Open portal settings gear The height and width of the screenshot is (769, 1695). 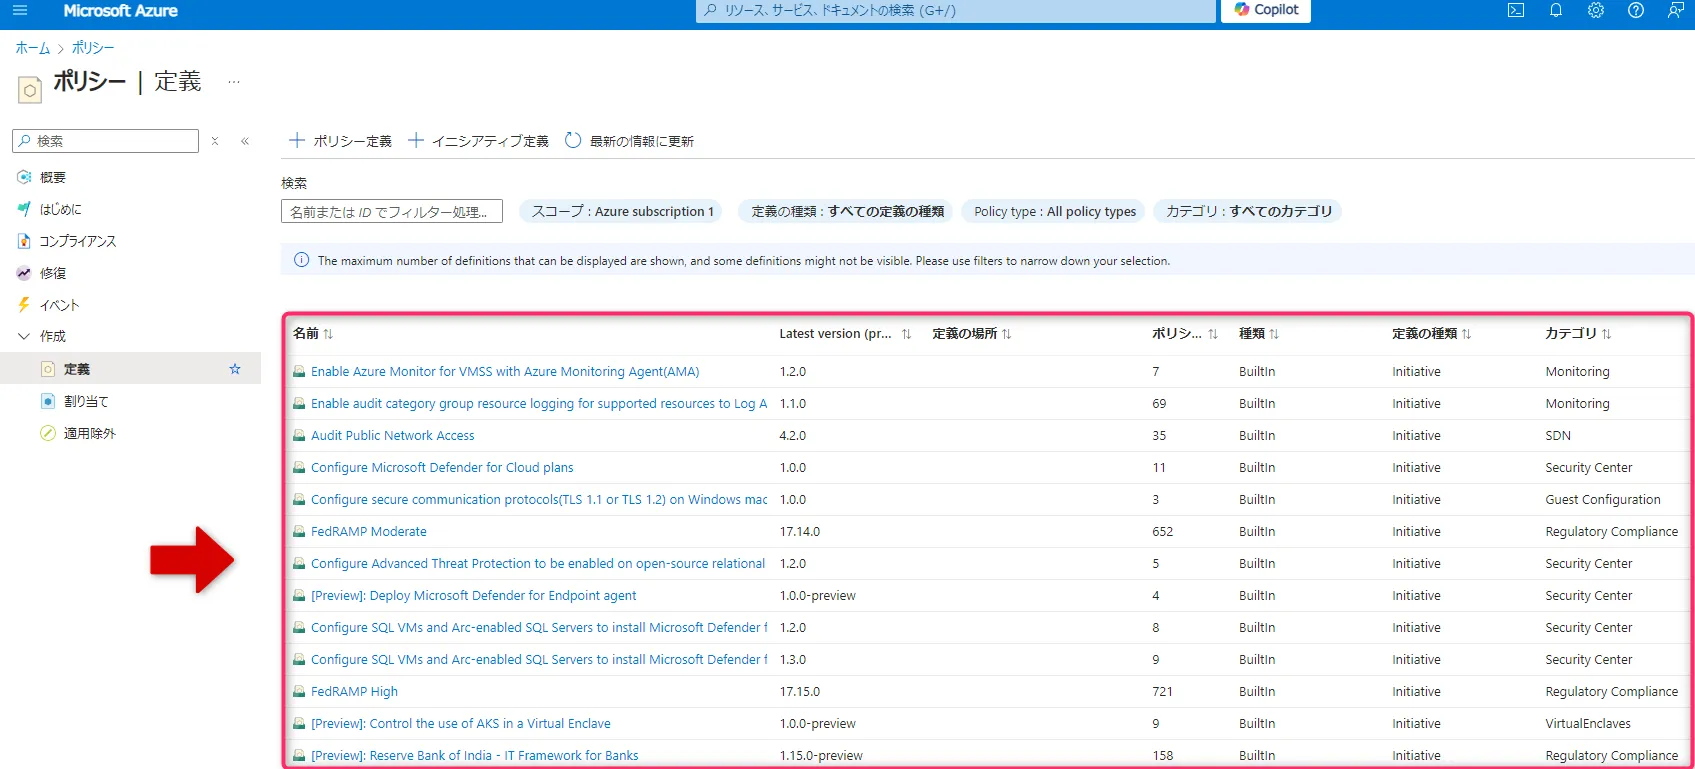pos(1596,10)
